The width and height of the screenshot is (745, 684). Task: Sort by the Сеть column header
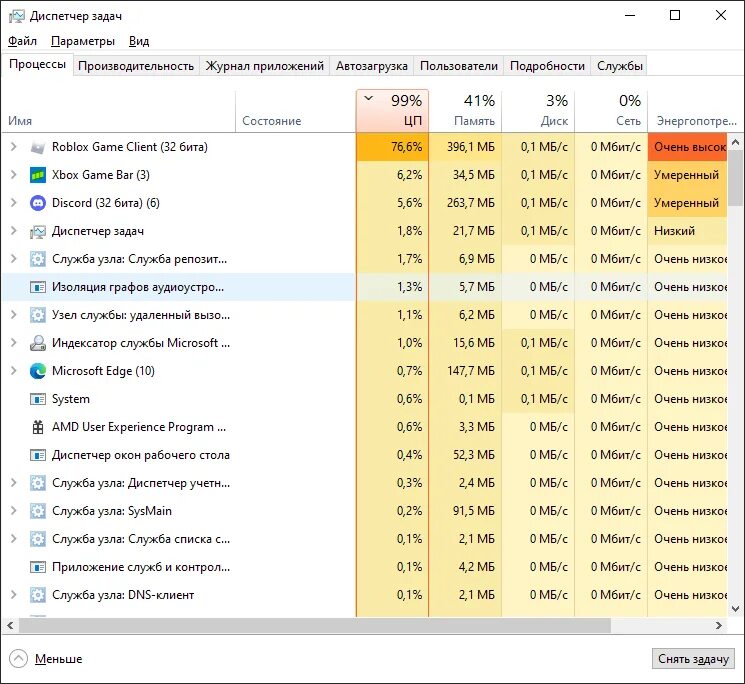click(611, 111)
